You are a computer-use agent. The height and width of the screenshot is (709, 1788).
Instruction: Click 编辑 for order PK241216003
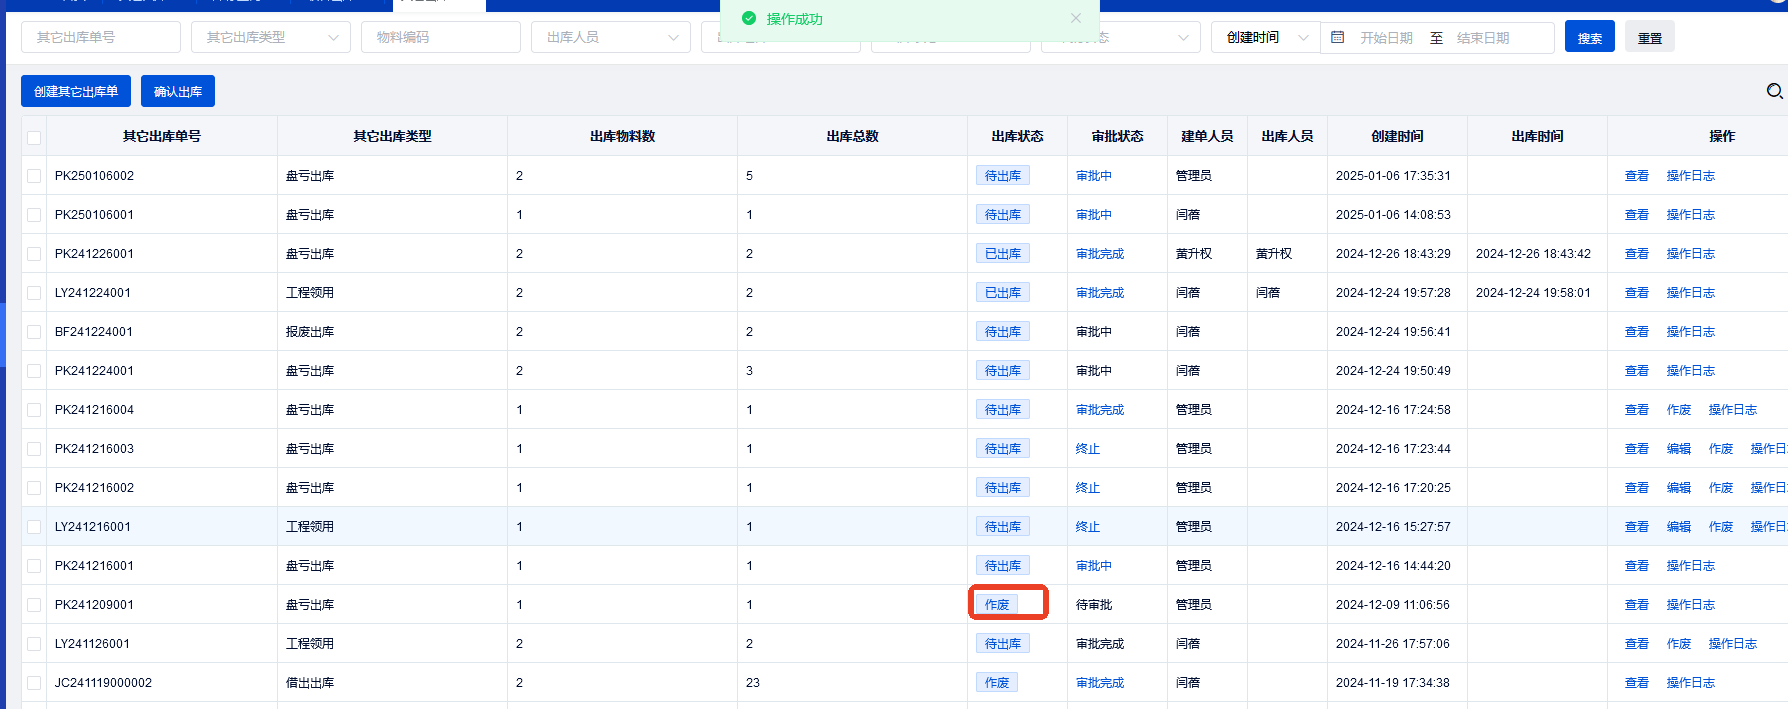(x=1678, y=449)
